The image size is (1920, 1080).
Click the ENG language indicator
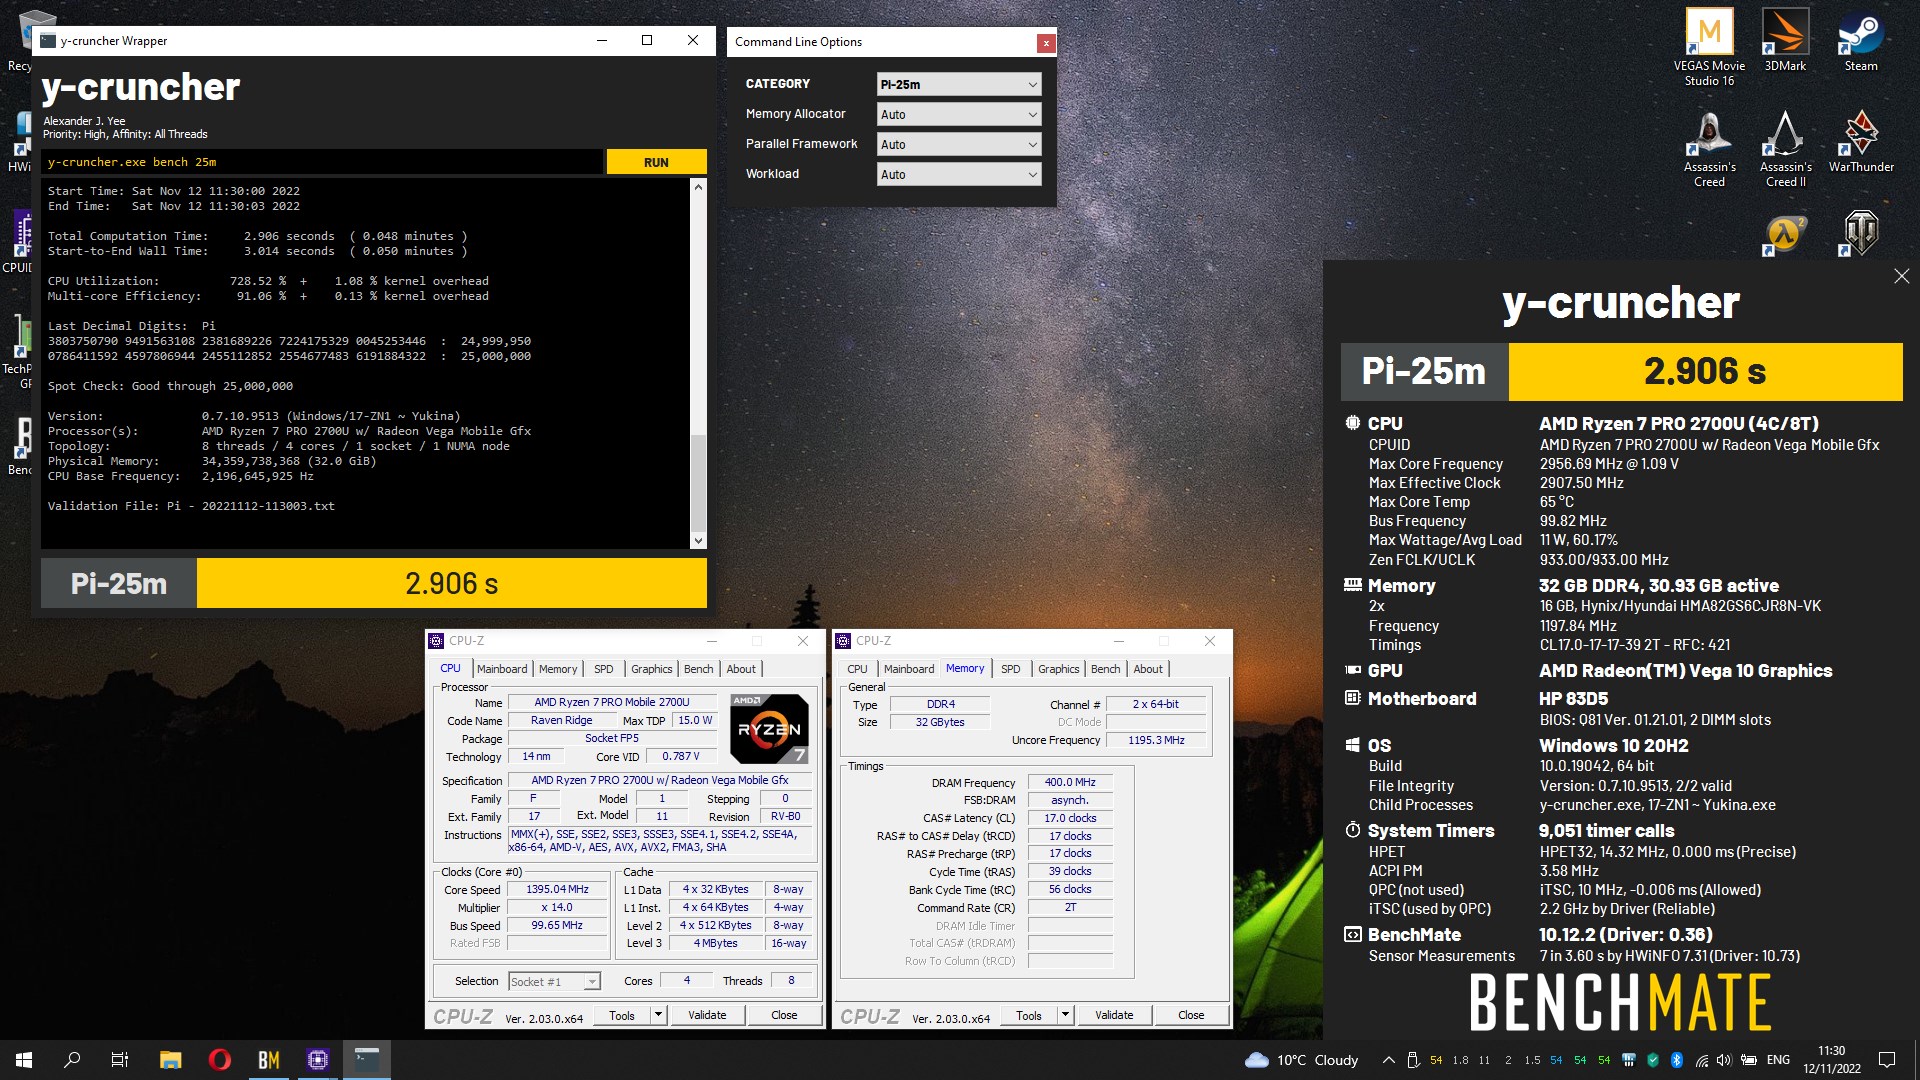[1778, 1060]
